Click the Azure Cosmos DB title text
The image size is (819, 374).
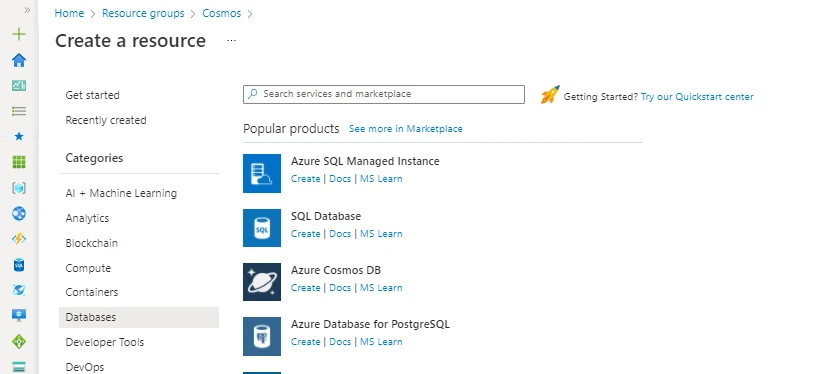pyautogui.click(x=336, y=271)
